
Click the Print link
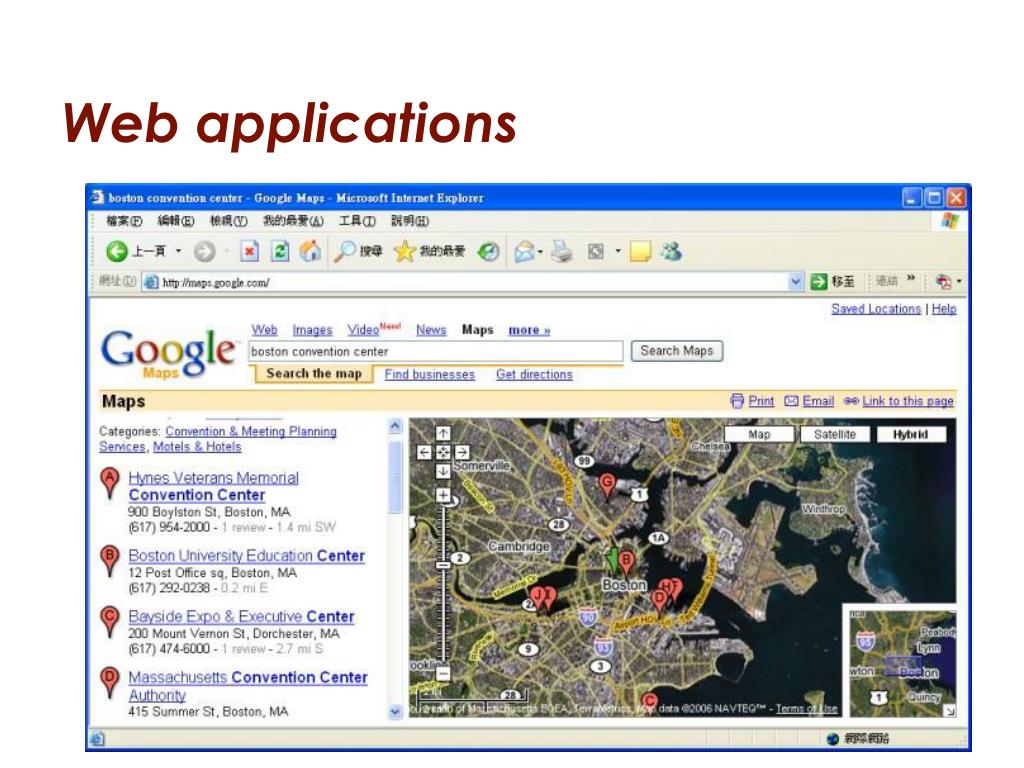[761, 401]
